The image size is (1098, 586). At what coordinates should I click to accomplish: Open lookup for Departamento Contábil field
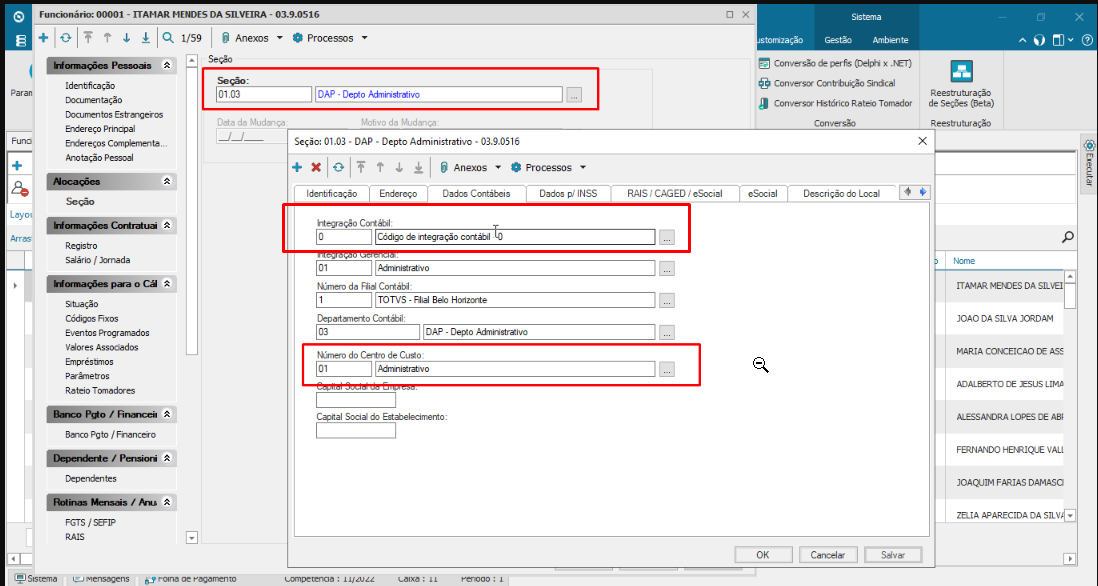[667, 332]
